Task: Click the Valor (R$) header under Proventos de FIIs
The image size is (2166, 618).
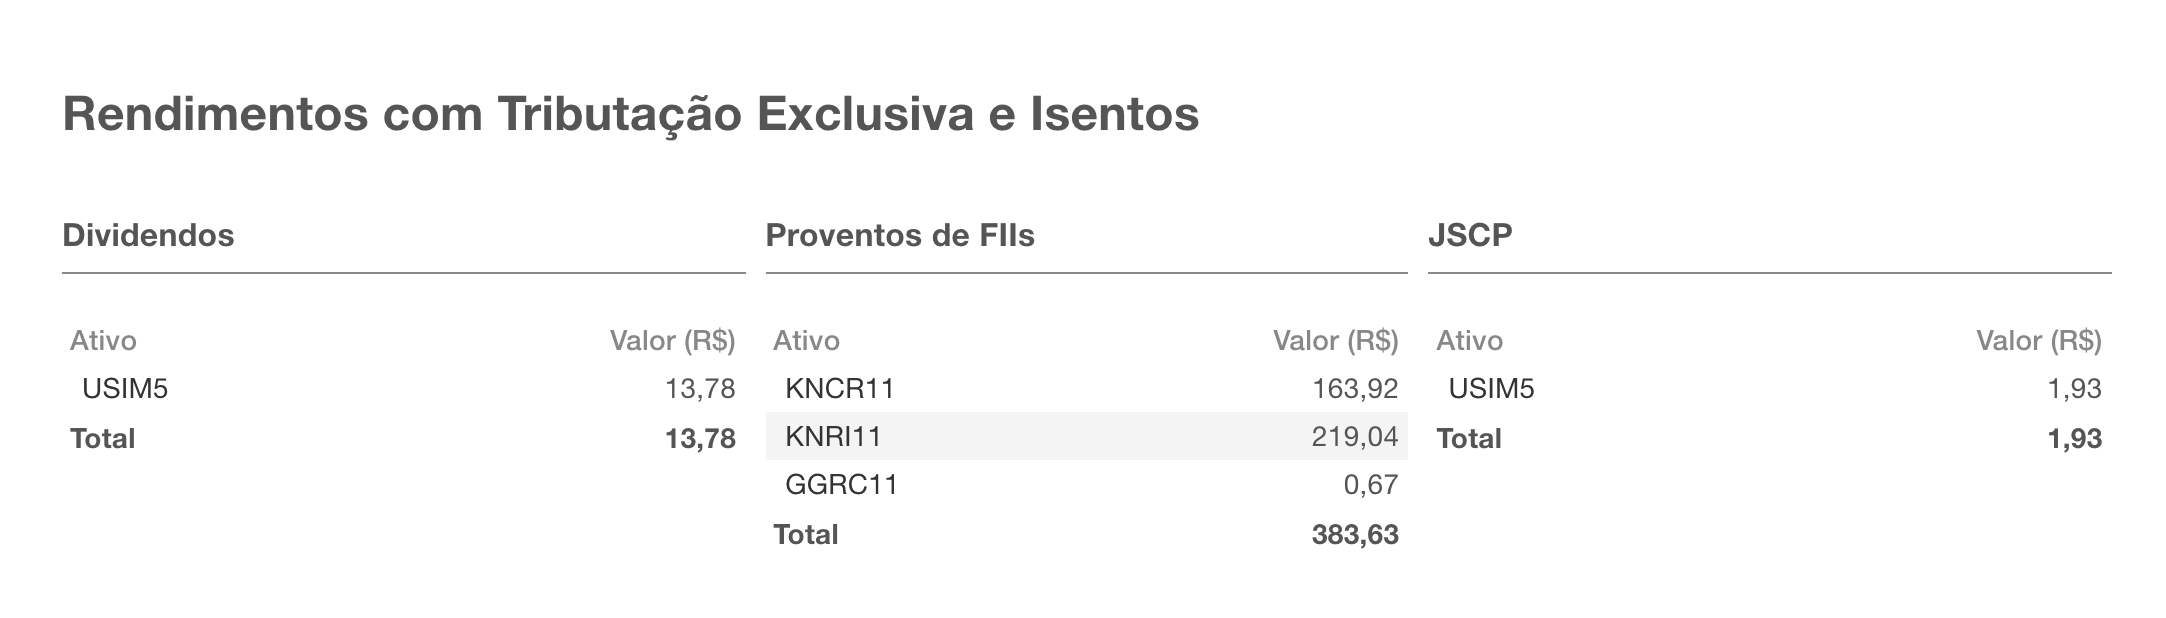Action: [x=1335, y=341]
